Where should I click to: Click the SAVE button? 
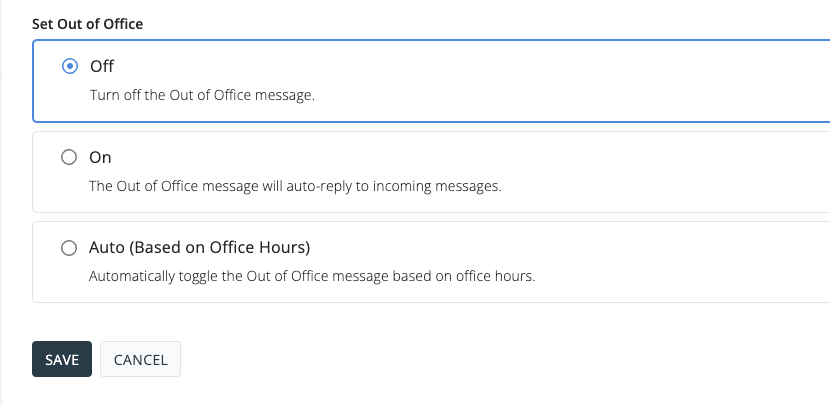(62, 360)
